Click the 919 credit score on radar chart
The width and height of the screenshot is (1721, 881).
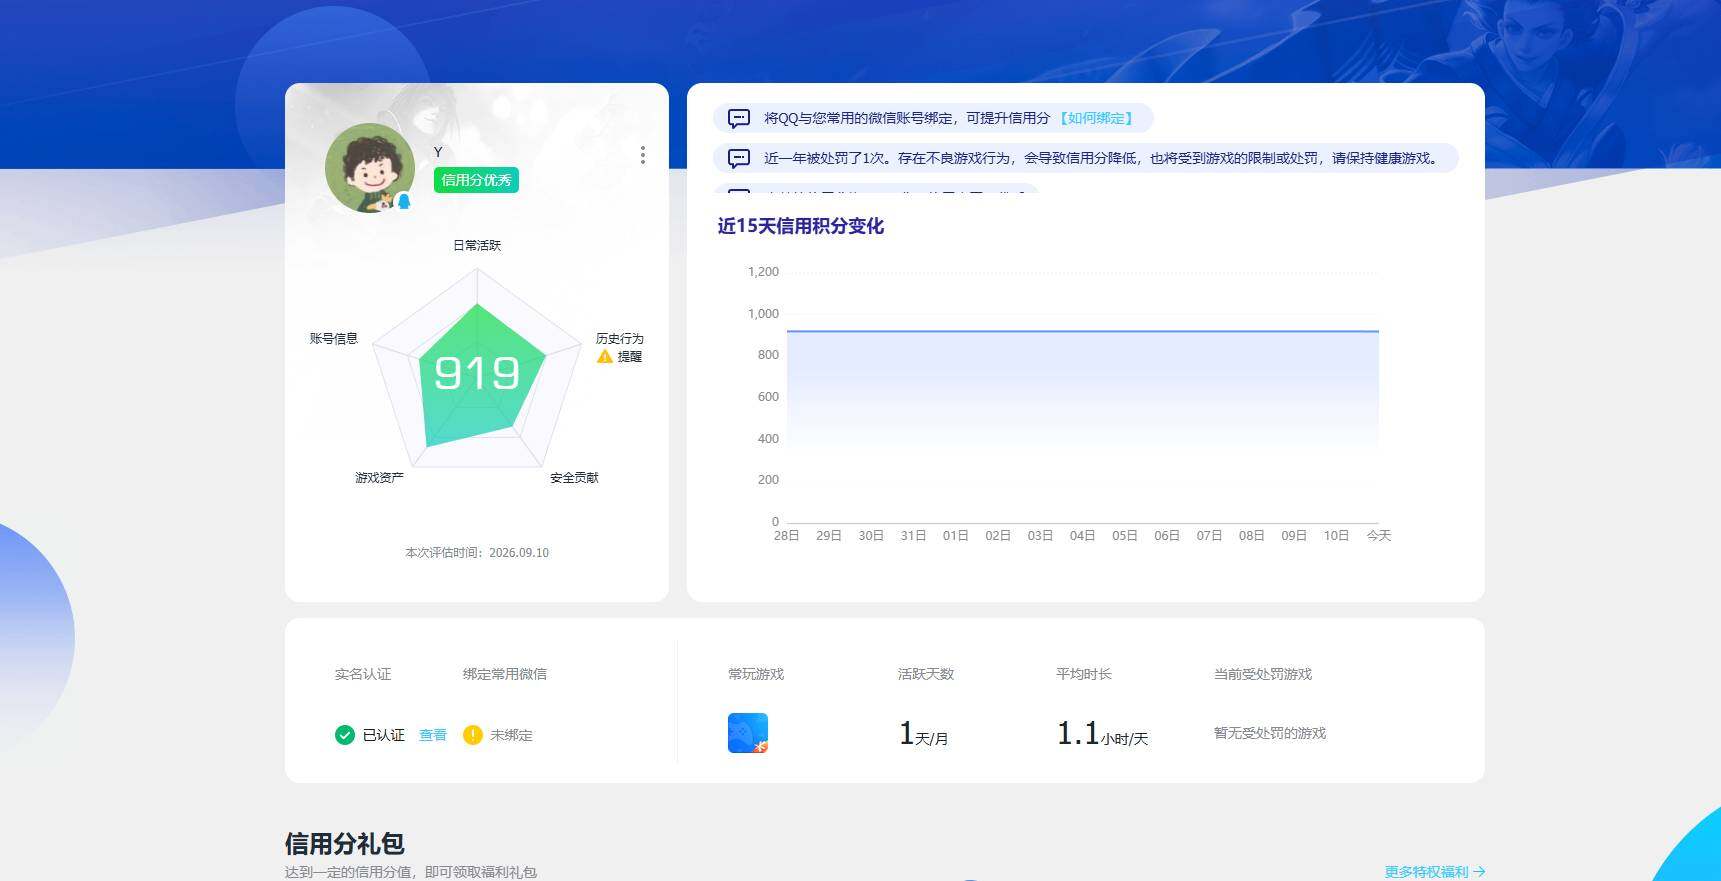(x=477, y=373)
